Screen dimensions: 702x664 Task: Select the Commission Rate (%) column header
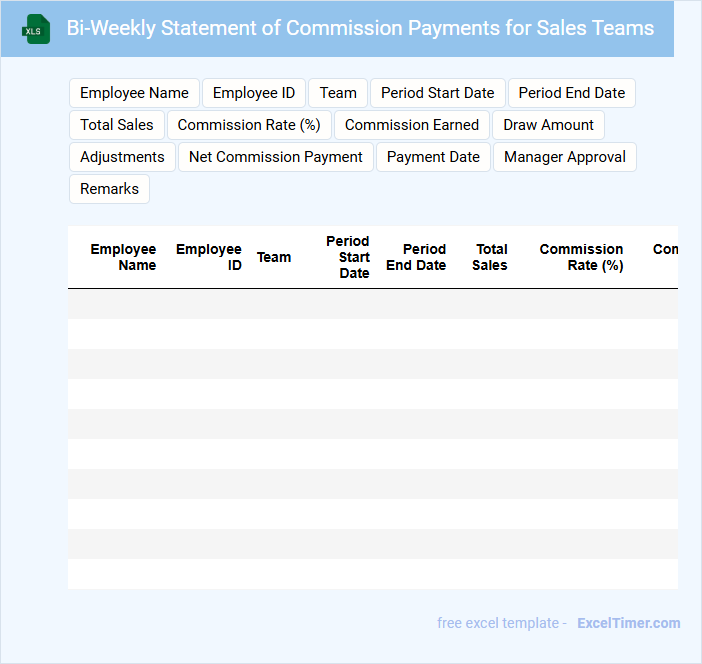coord(581,257)
